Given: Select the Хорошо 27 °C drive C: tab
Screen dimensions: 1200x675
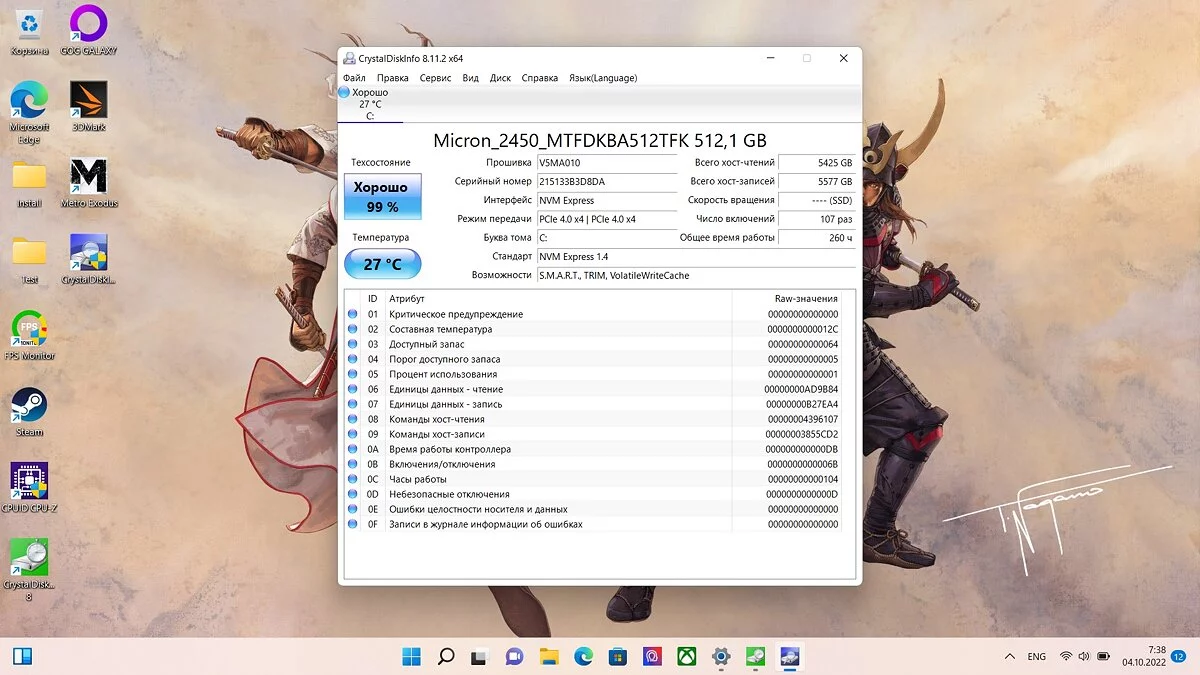Looking at the screenshot, I should point(370,104).
